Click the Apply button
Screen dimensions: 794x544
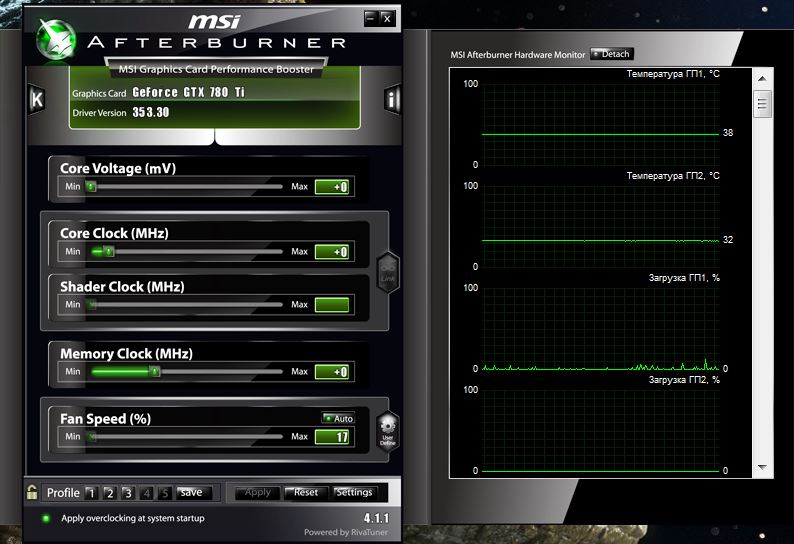[x=257, y=492]
